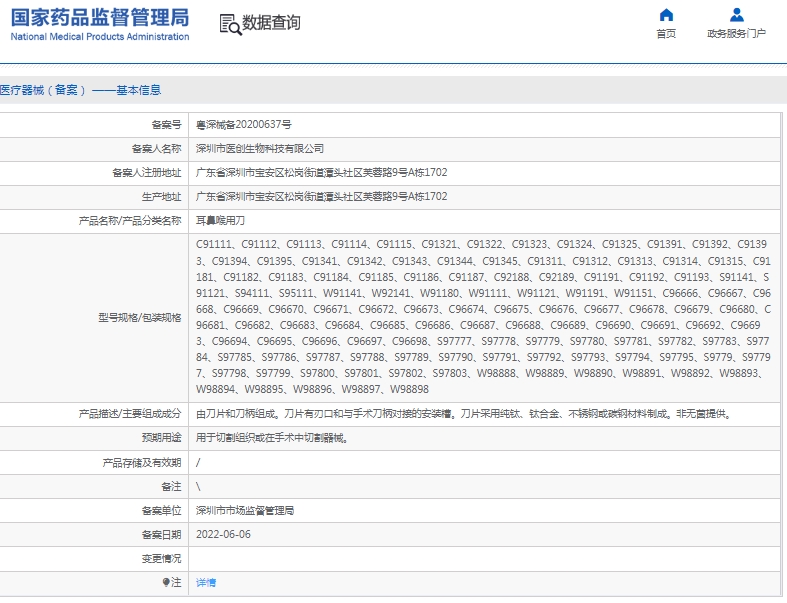Click the backslash value in 备注 row
Viewport: 787px width, 603px height.
tap(198, 487)
